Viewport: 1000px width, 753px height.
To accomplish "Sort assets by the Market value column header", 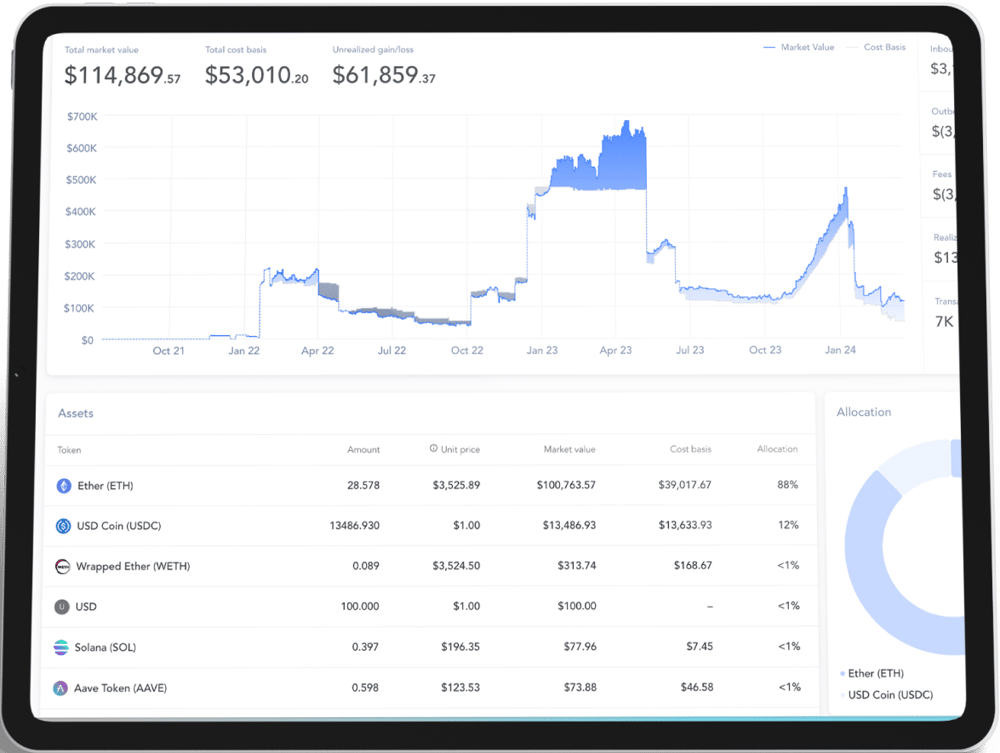I will (x=569, y=449).
